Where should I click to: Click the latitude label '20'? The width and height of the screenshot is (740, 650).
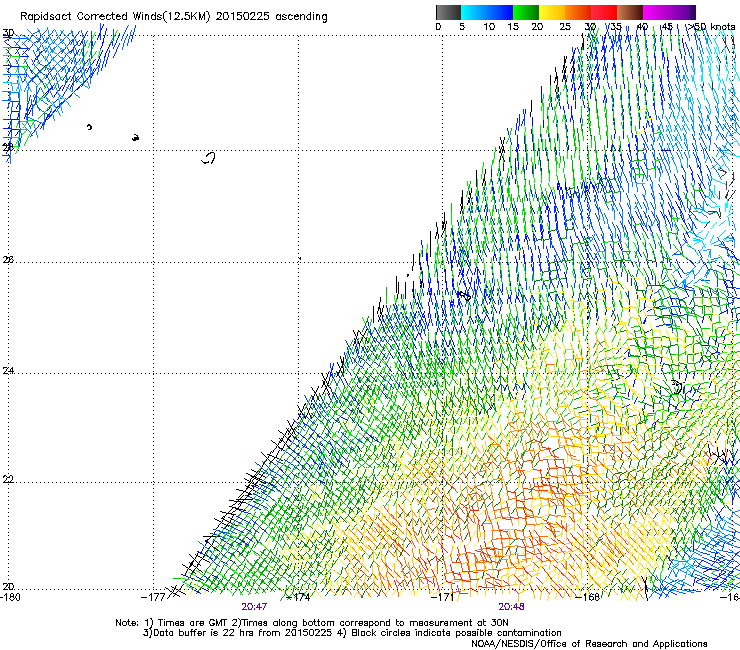click(x=8, y=586)
